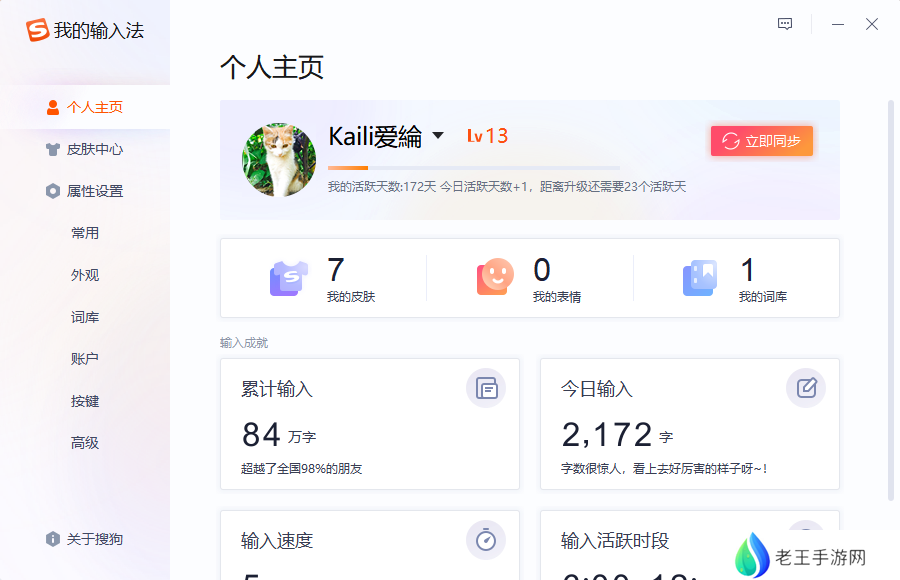Click the Lv13 level badge

coord(487,136)
